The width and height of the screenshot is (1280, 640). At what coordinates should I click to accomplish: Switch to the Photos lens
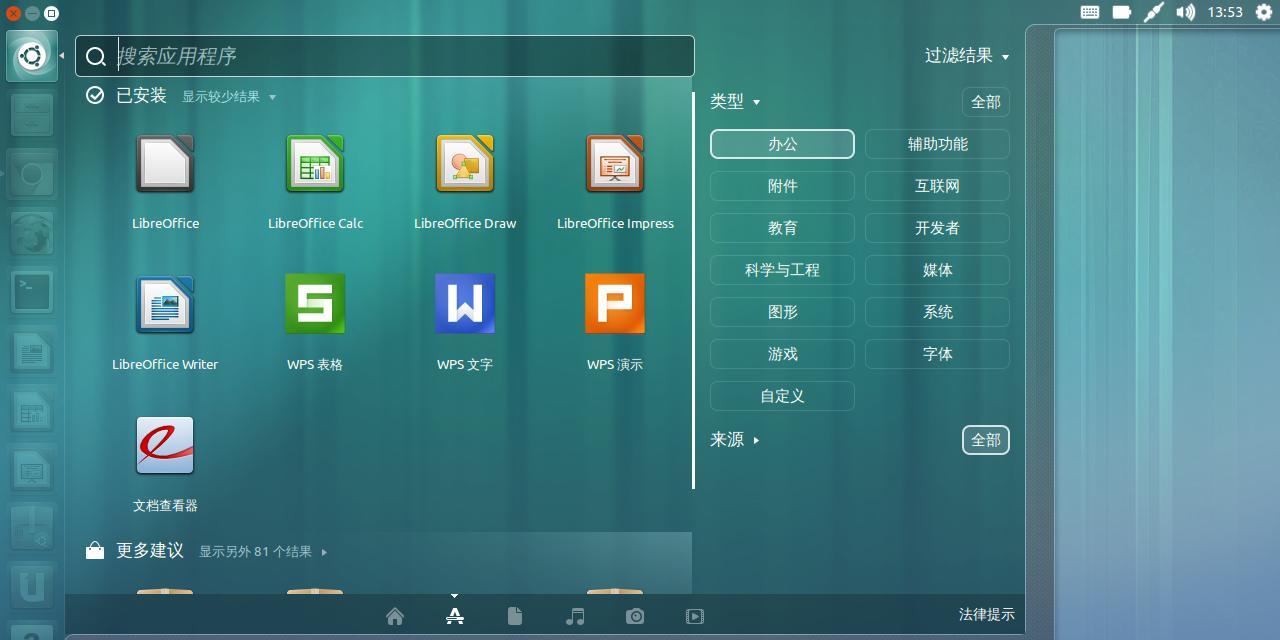click(635, 616)
